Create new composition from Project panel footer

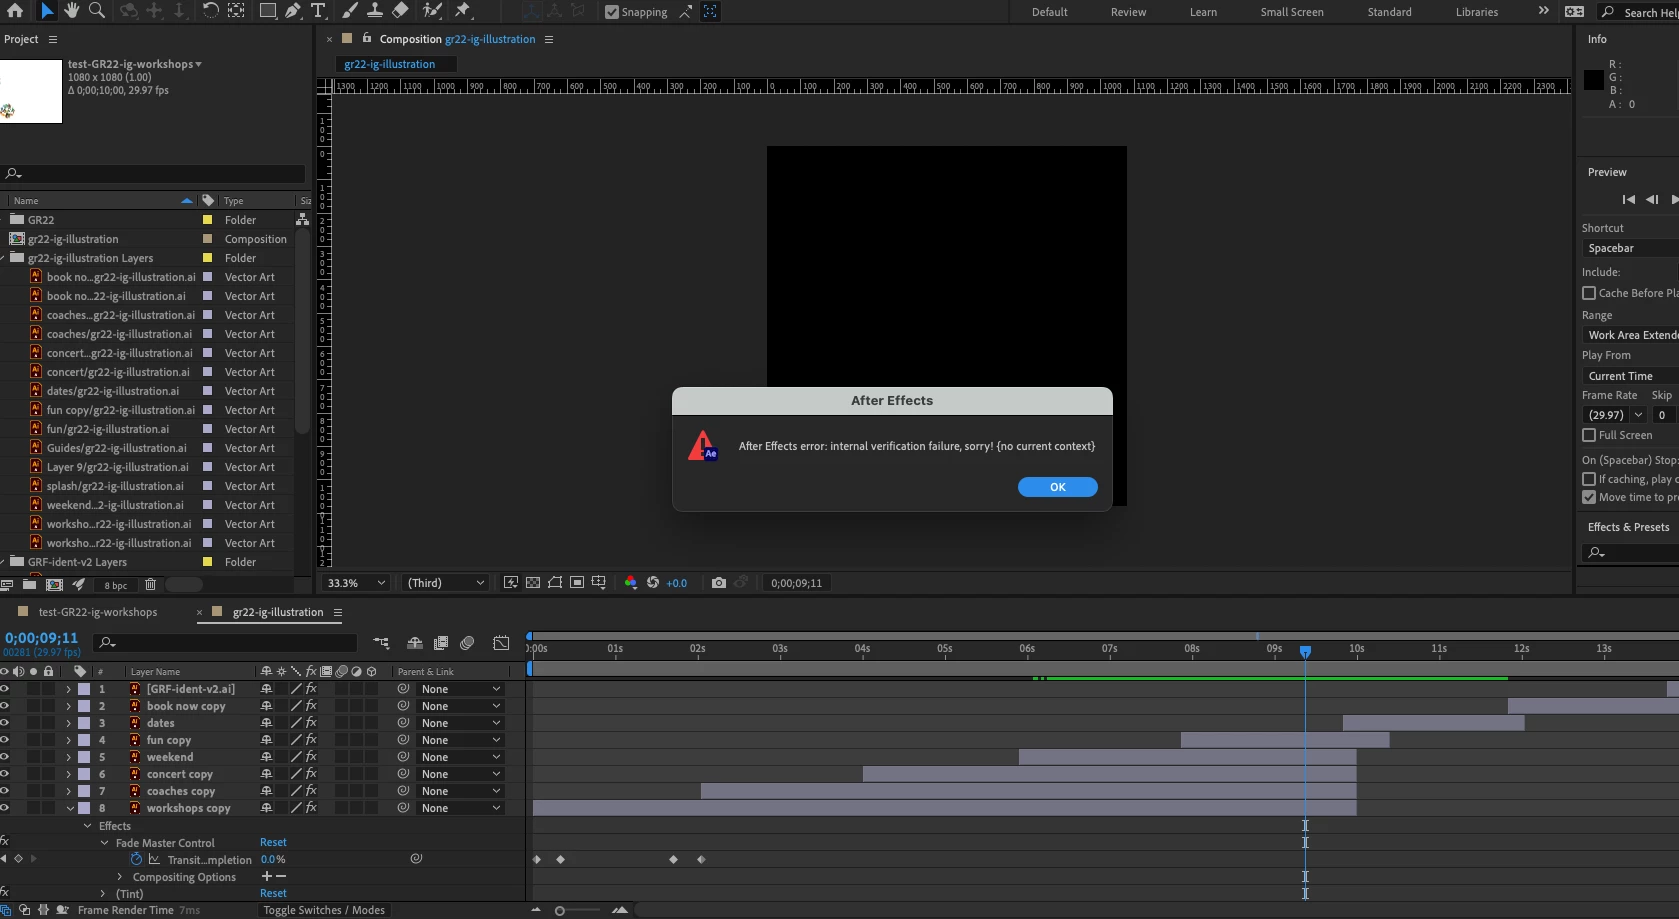point(54,585)
